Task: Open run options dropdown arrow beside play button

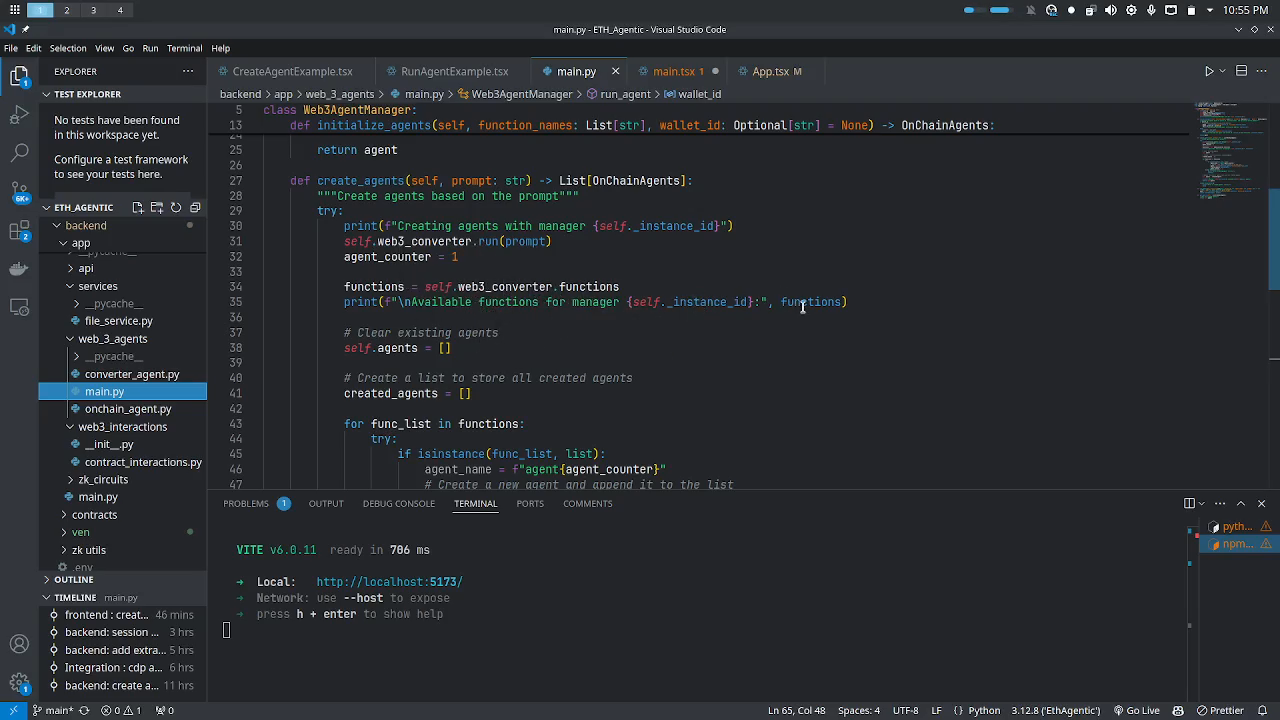Action: [x=1222, y=71]
